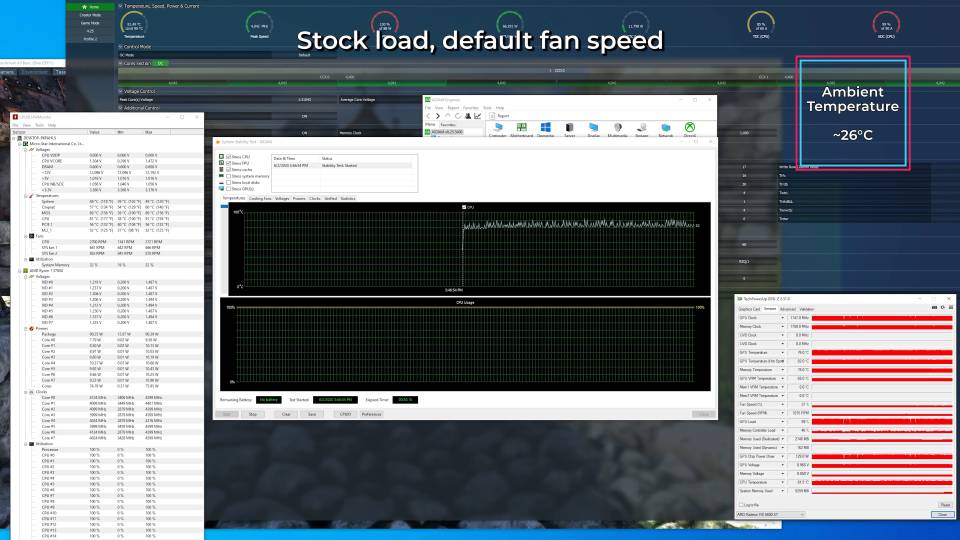The height and width of the screenshot is (540, 960).
Task: Open the GPU Clock sensor dropdown arrow
Action: [782, 318]
